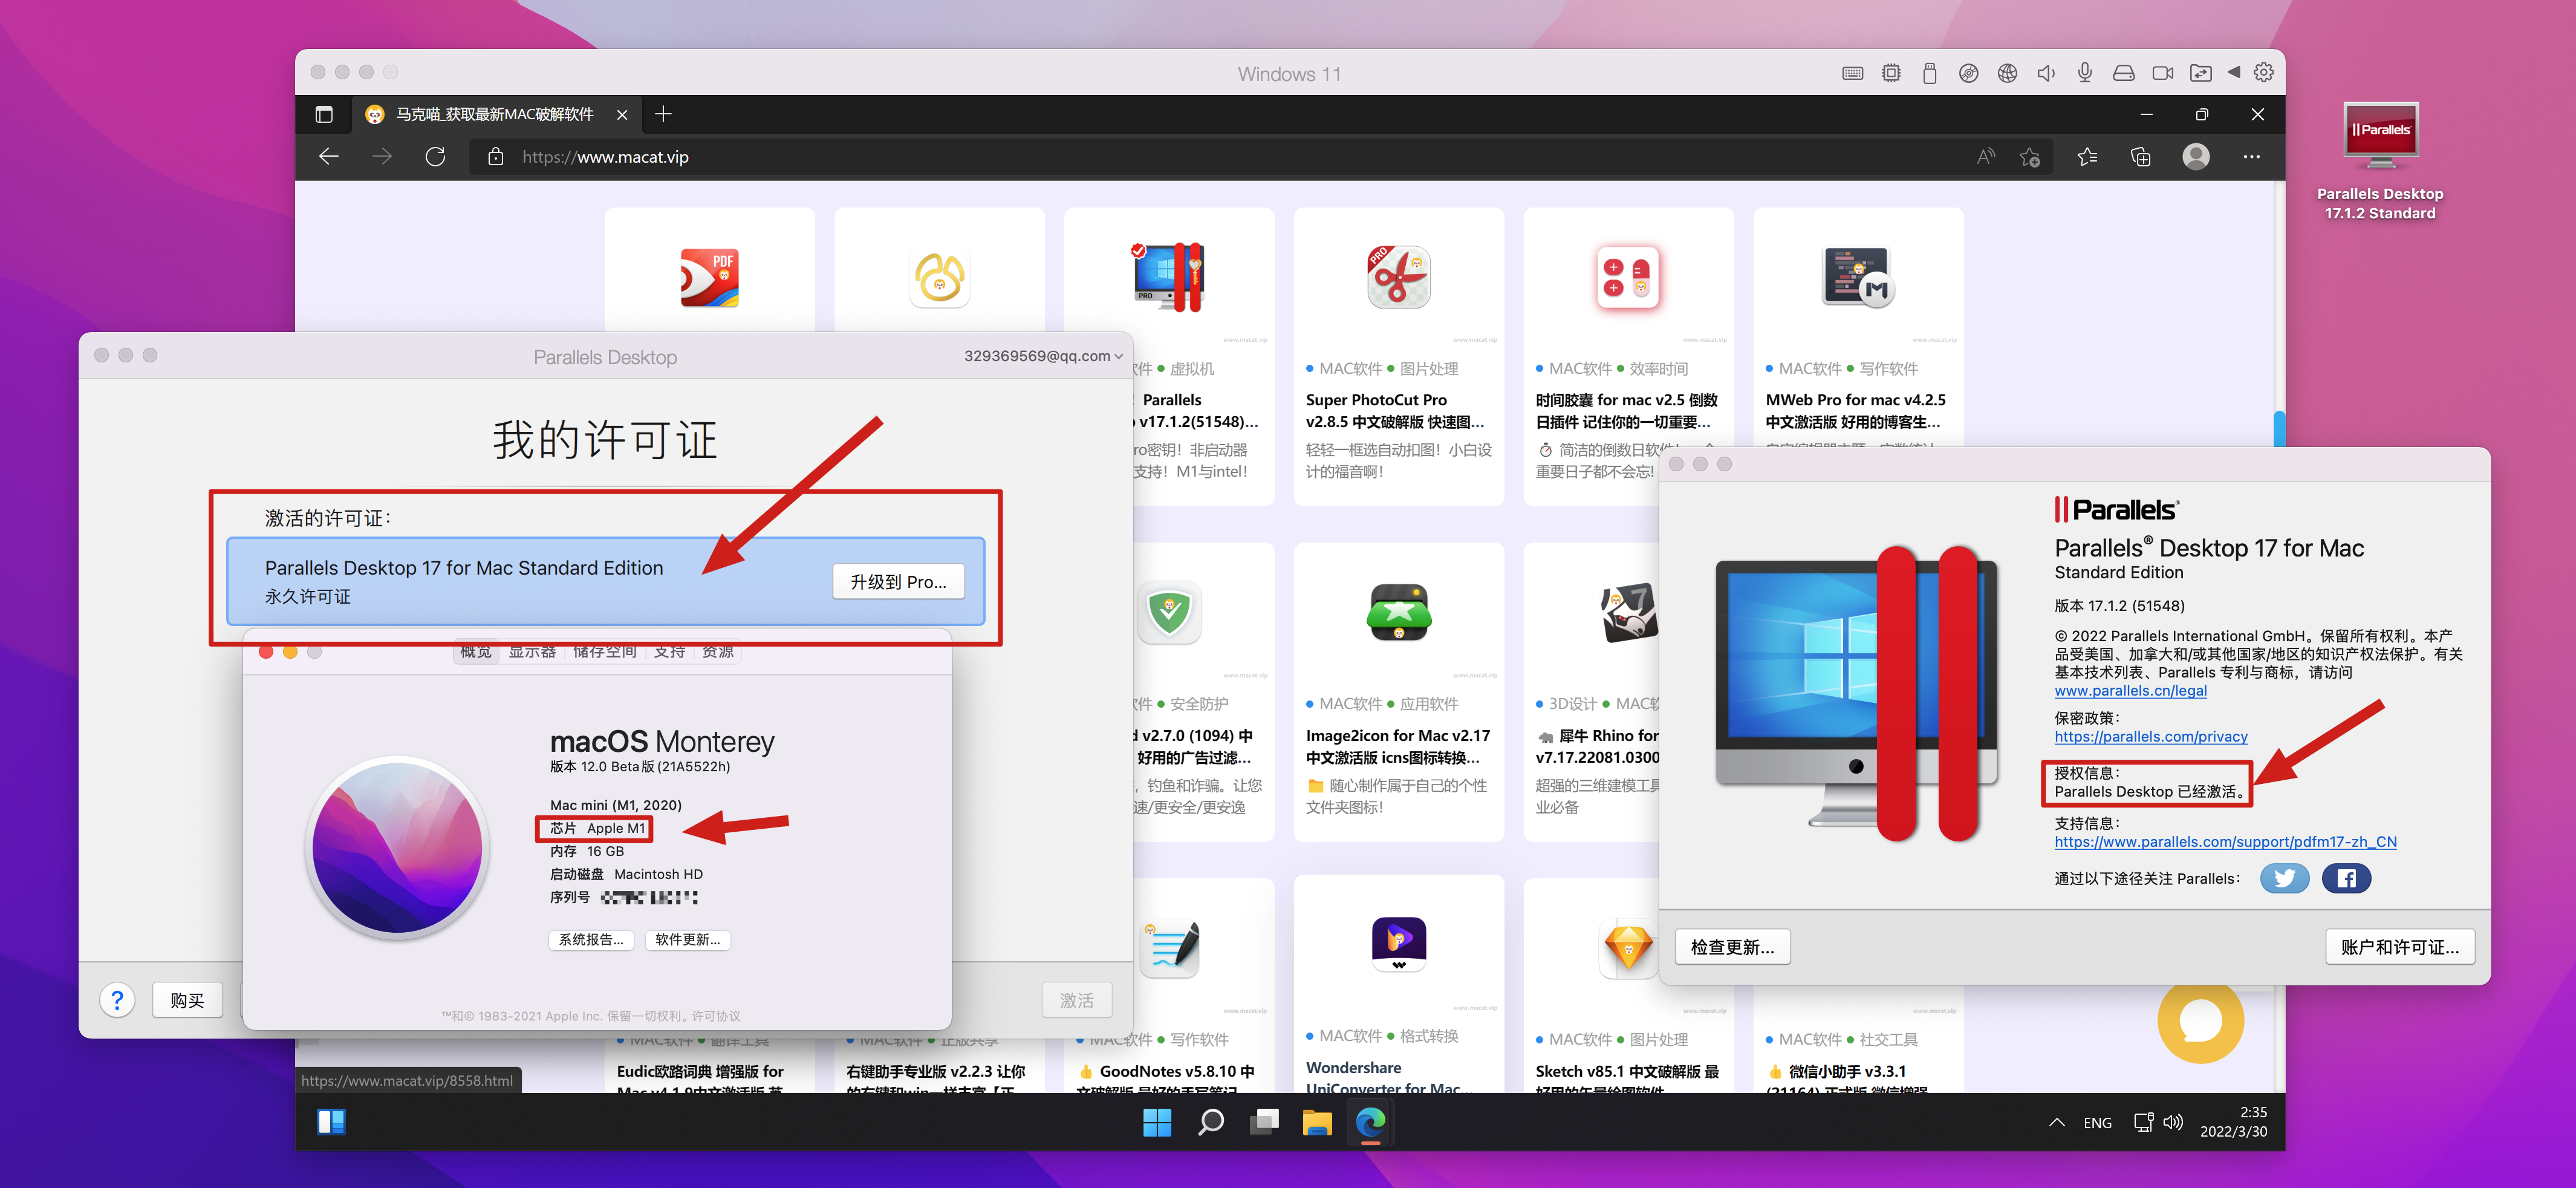Open the Edge Favorites list icon
The image size is (2576, 1188).
click(2087, 157)
